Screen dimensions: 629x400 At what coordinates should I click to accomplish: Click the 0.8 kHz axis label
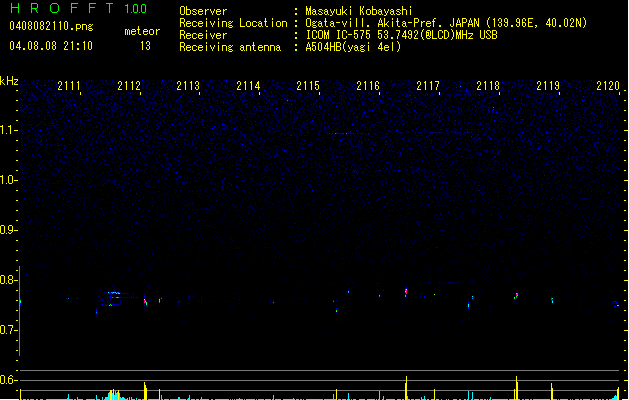8,280
